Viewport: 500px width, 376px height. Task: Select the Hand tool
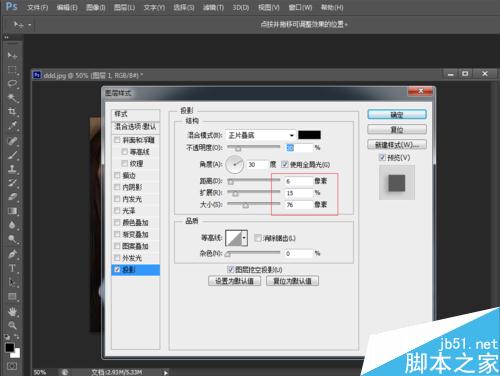12,312
